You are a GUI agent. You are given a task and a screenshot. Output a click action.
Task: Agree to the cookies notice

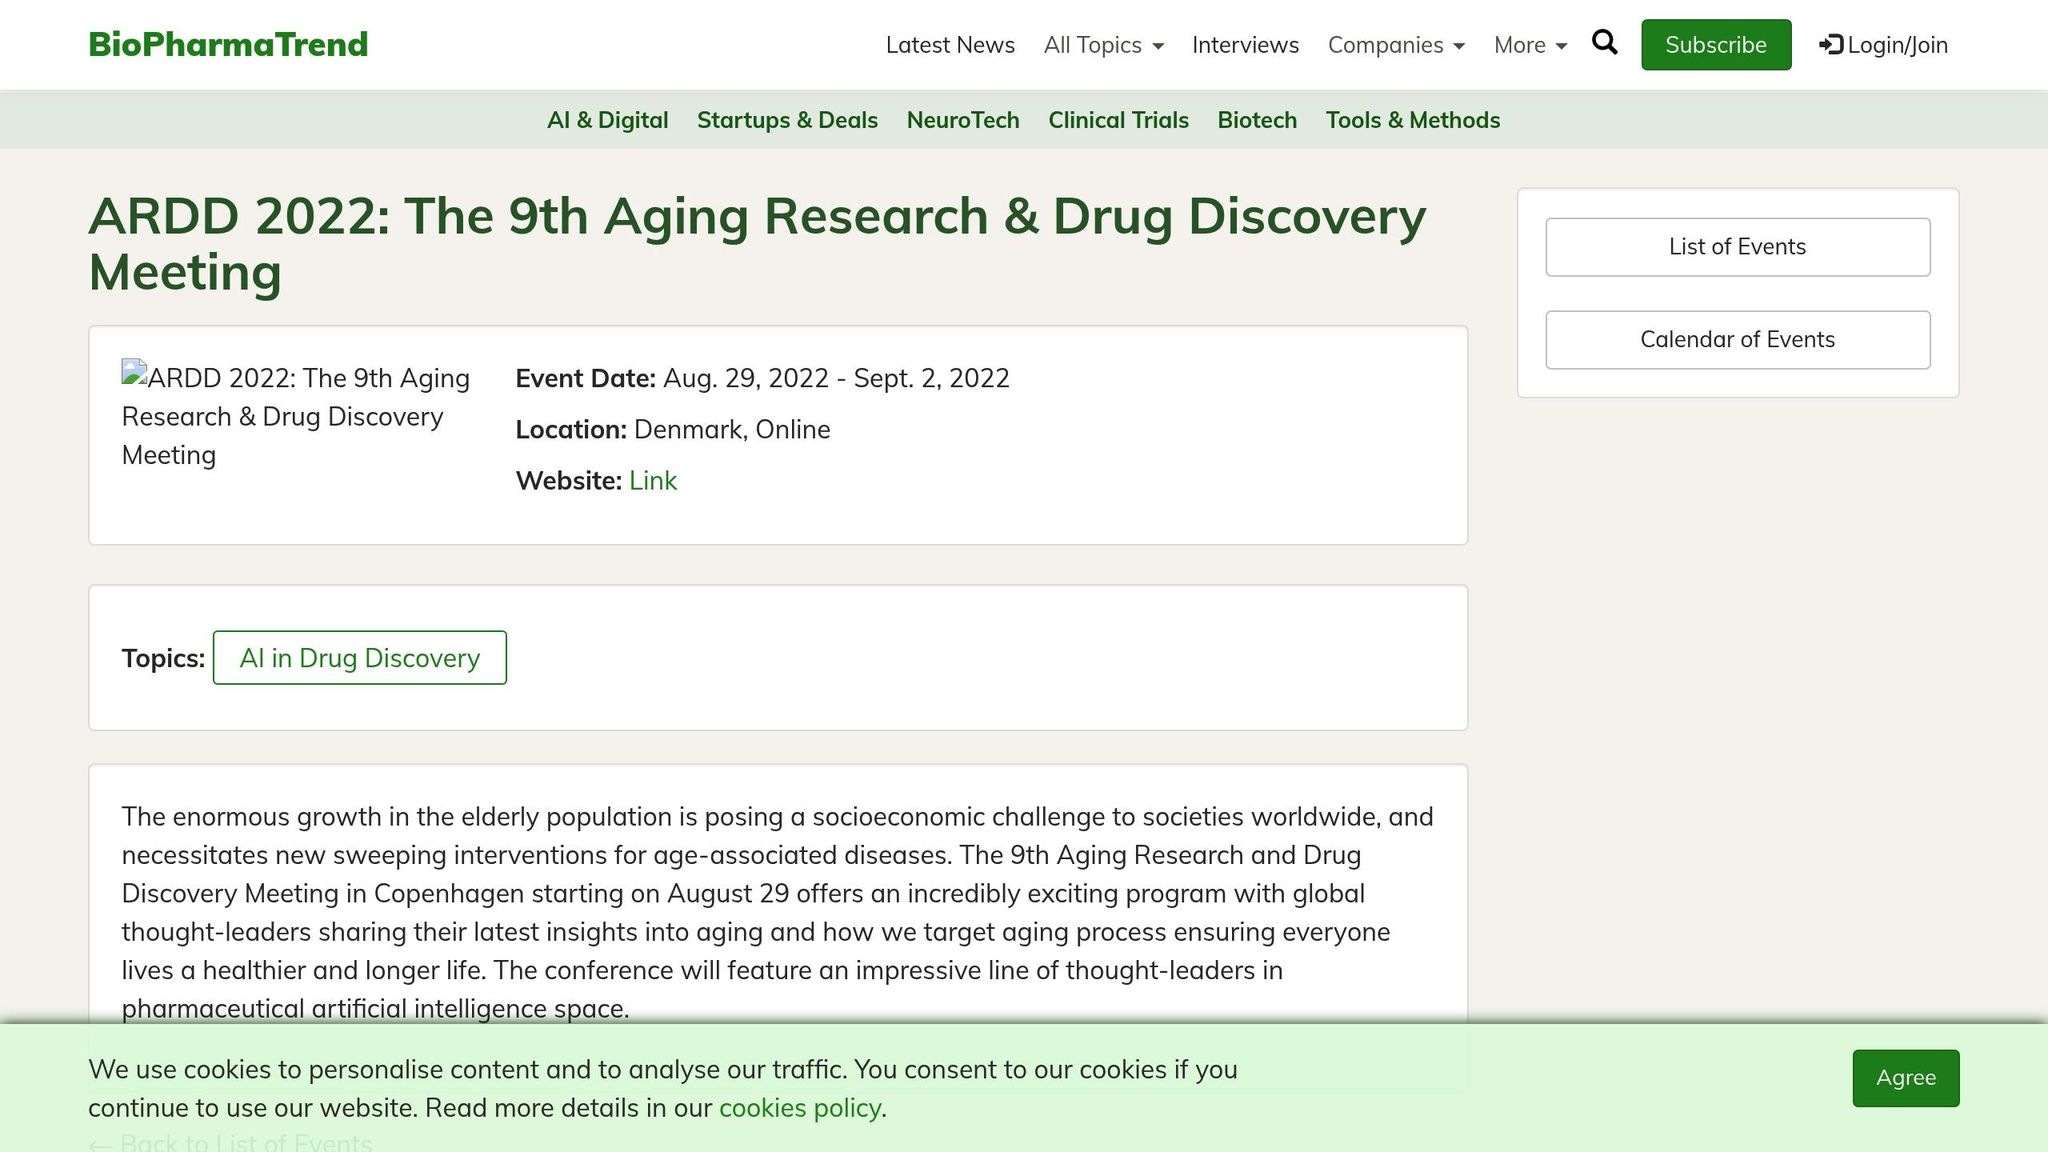(1906, 1078)
